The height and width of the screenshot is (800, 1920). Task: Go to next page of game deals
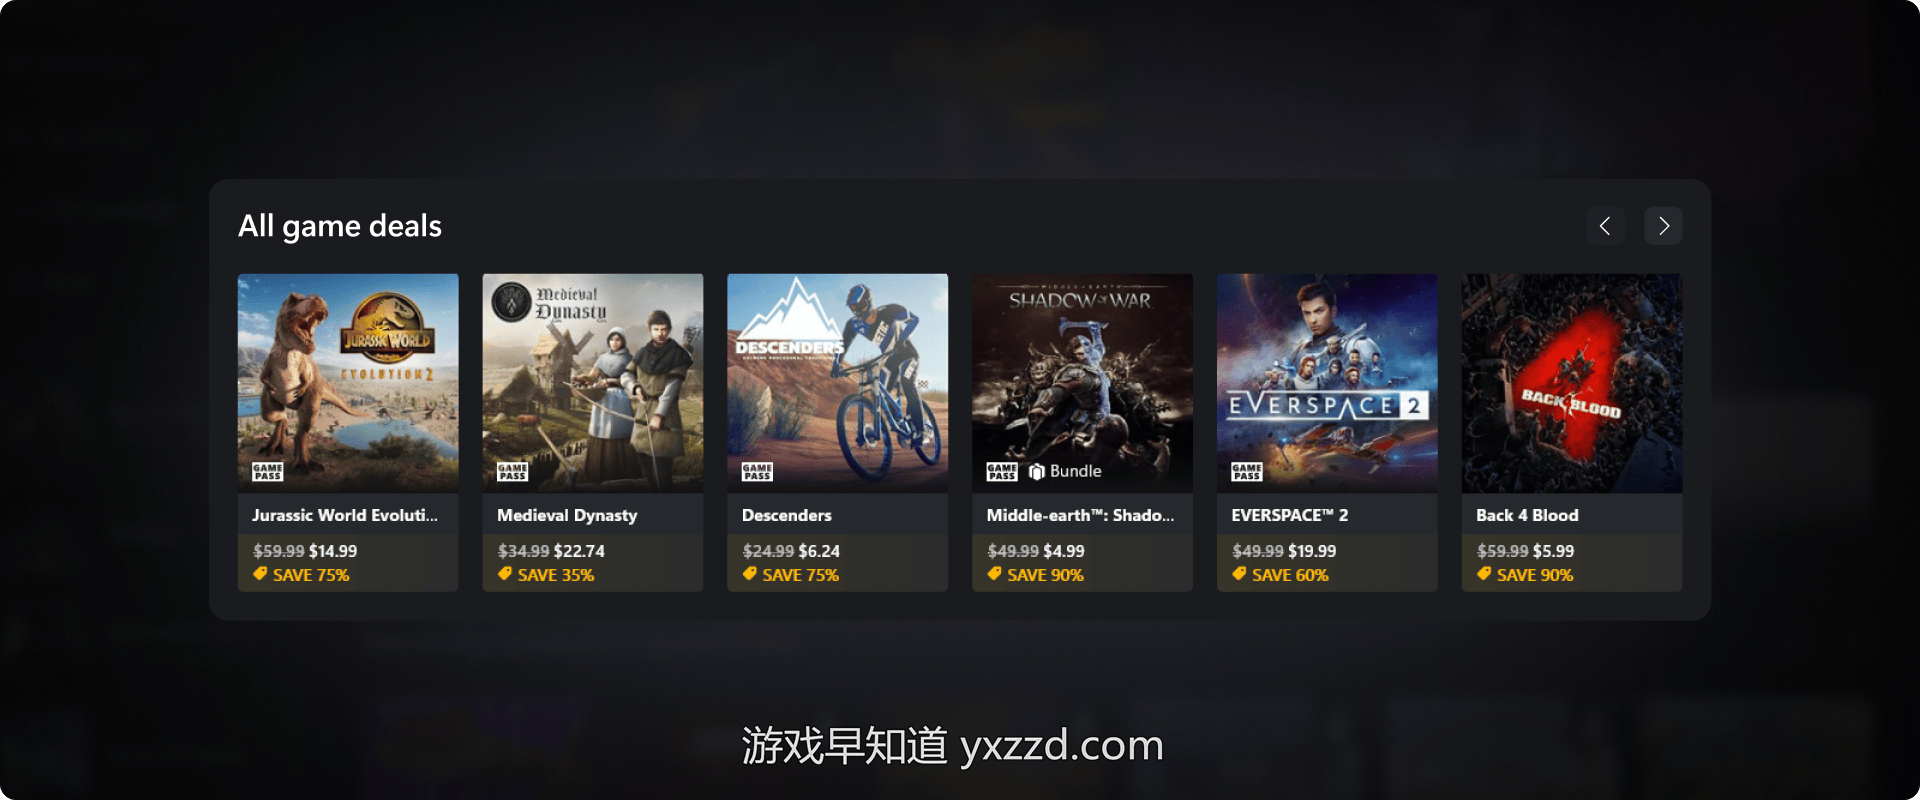tap(1663, 226)
